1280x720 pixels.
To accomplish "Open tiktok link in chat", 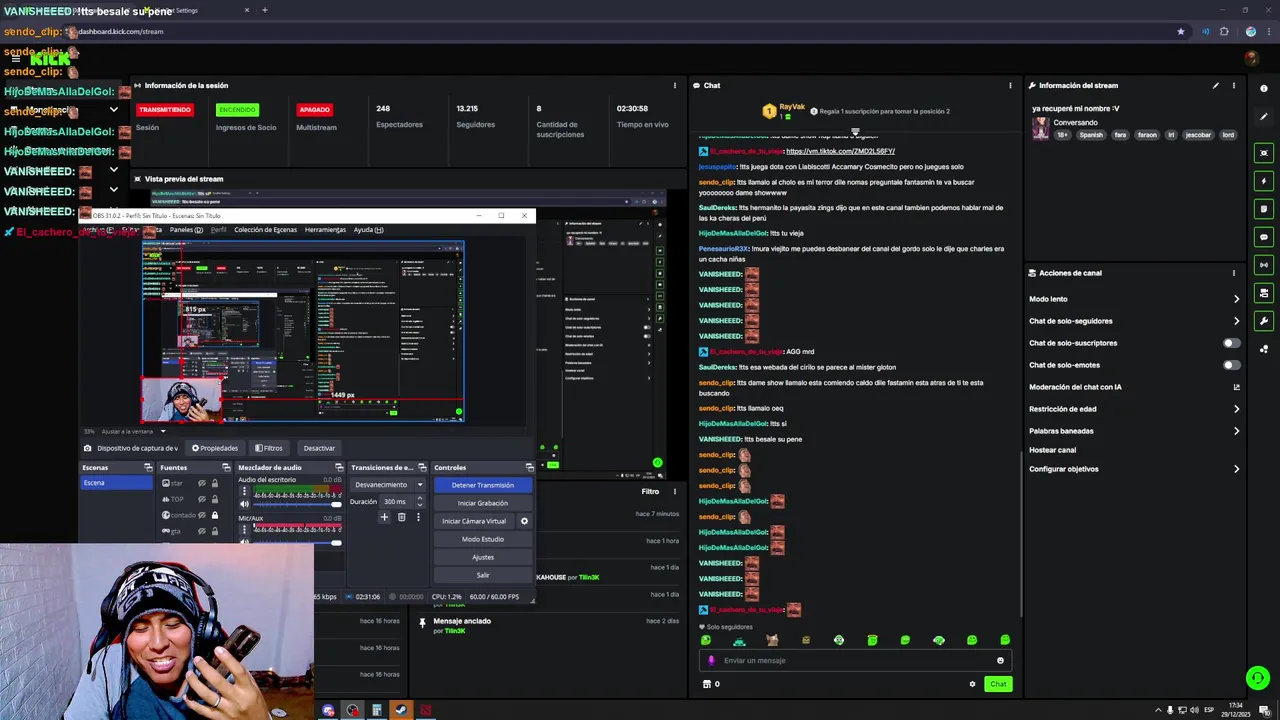I will pos(840,151).
